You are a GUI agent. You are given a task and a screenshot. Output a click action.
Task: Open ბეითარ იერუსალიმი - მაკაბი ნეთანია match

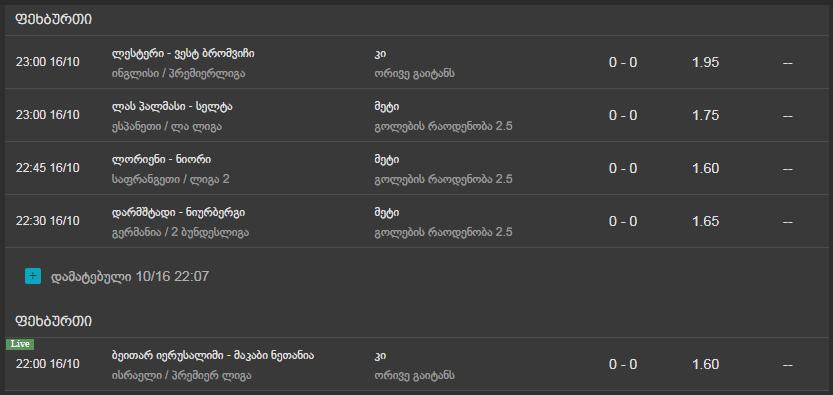(213, 355)
